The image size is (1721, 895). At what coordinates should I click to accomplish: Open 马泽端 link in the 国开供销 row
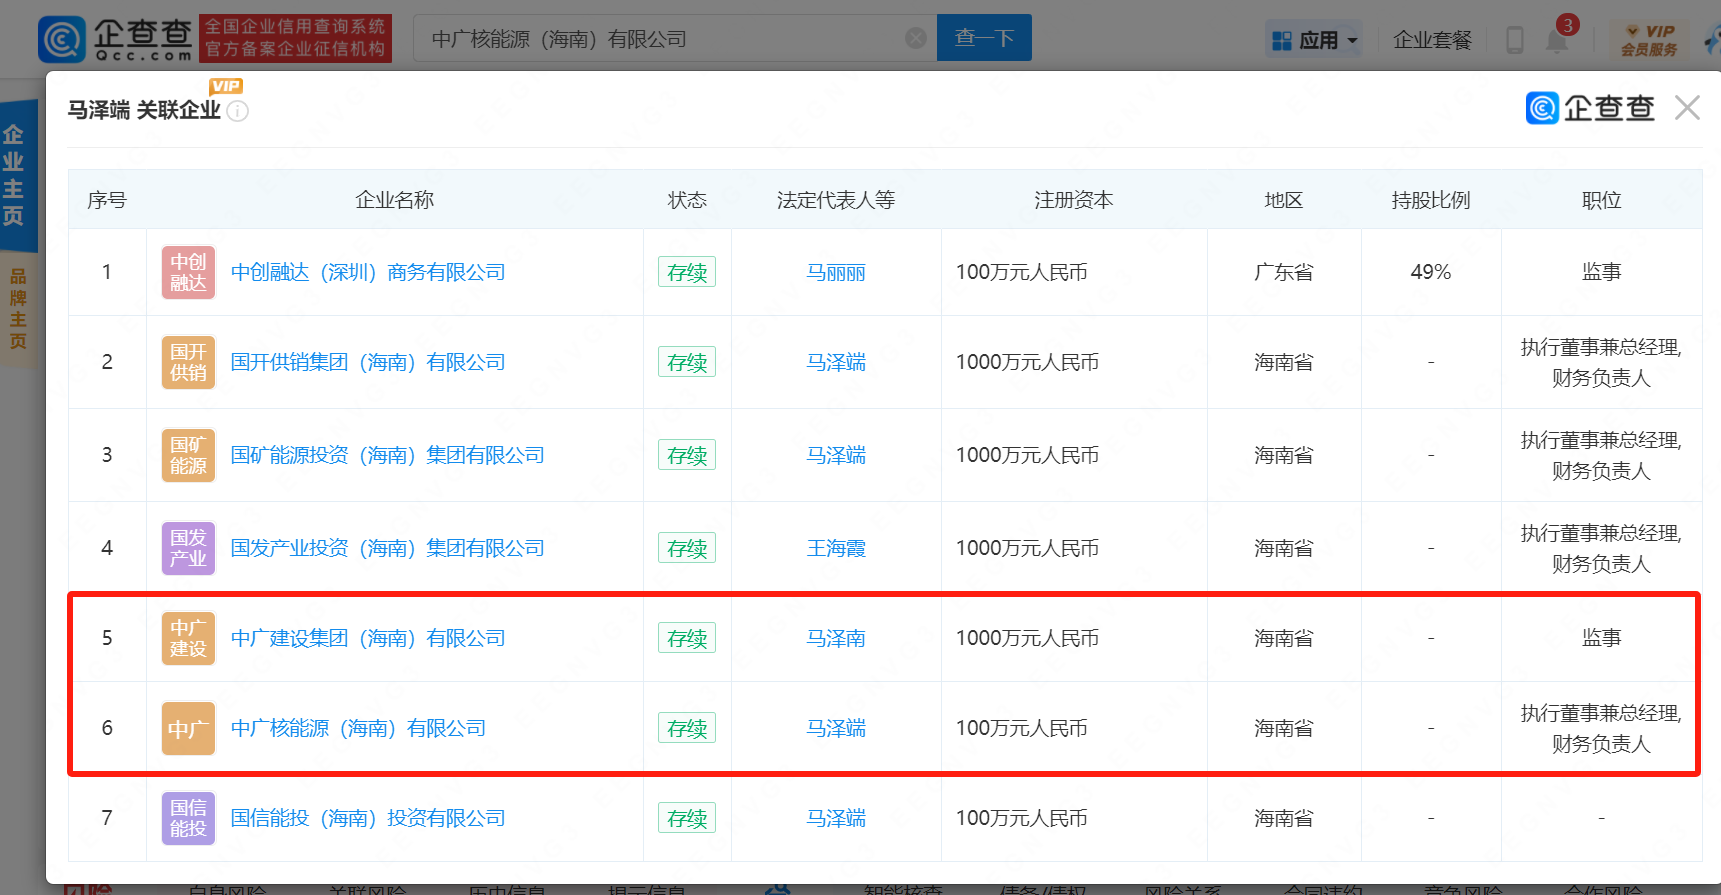[836, 362]
